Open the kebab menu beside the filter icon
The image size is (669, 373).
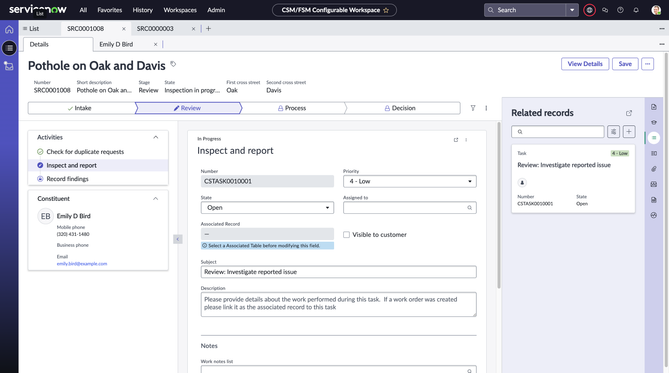click(486, 108)
